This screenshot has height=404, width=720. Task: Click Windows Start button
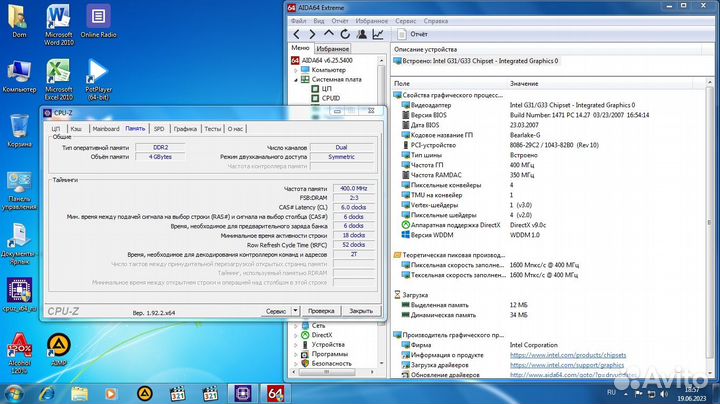pyautogui.click(x=13, y=394)
